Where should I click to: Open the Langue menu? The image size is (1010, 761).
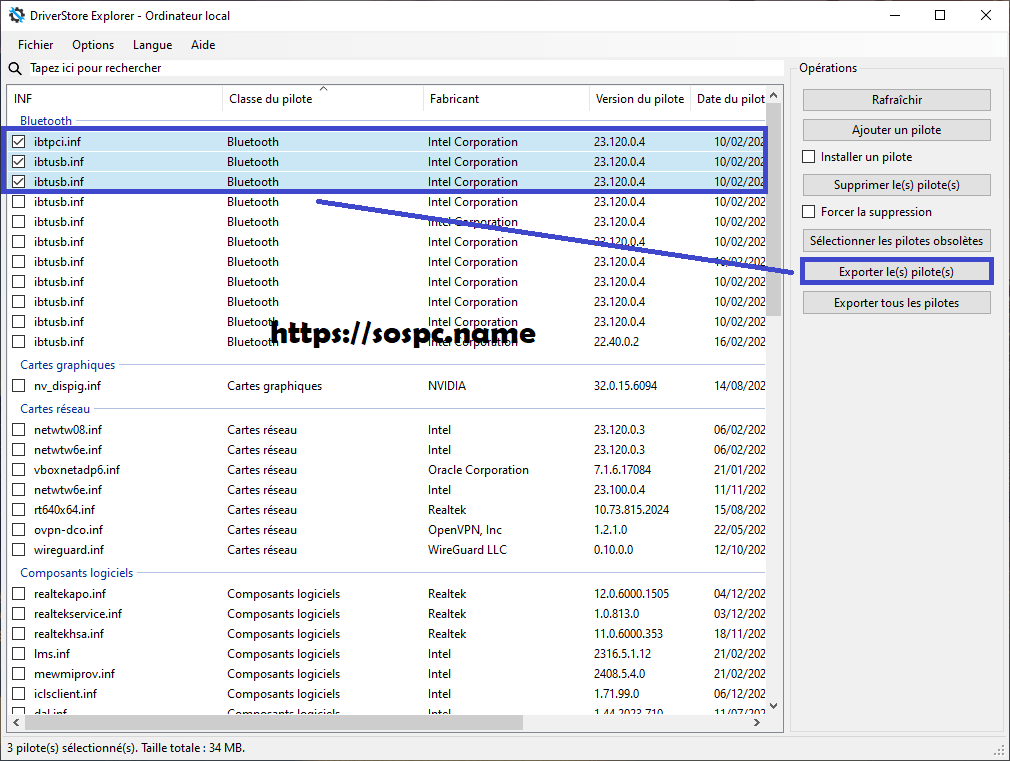(152, 45)
